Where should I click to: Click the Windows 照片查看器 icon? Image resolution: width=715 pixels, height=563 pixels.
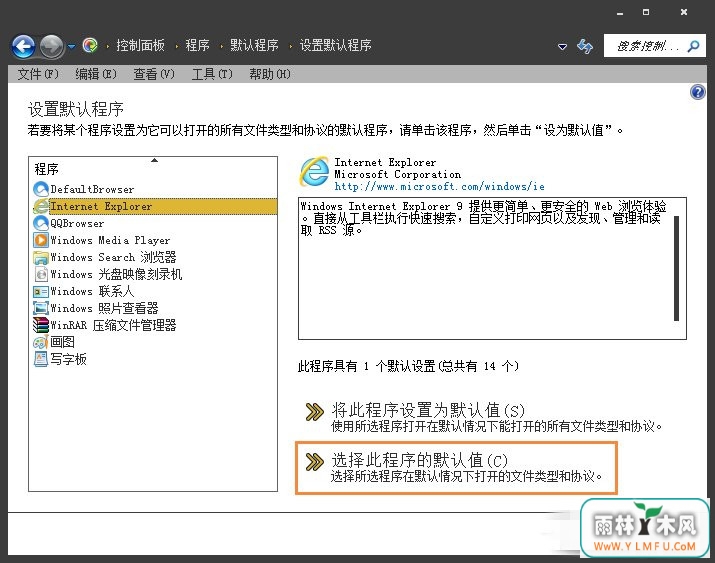click(41, 308)
